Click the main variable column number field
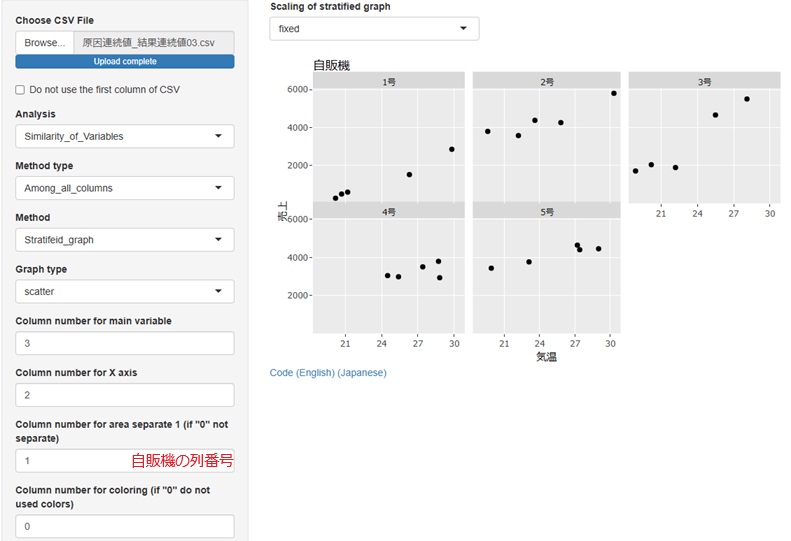Image resolution: width=791 pixels, height=541 pixels. click(125, 343)
